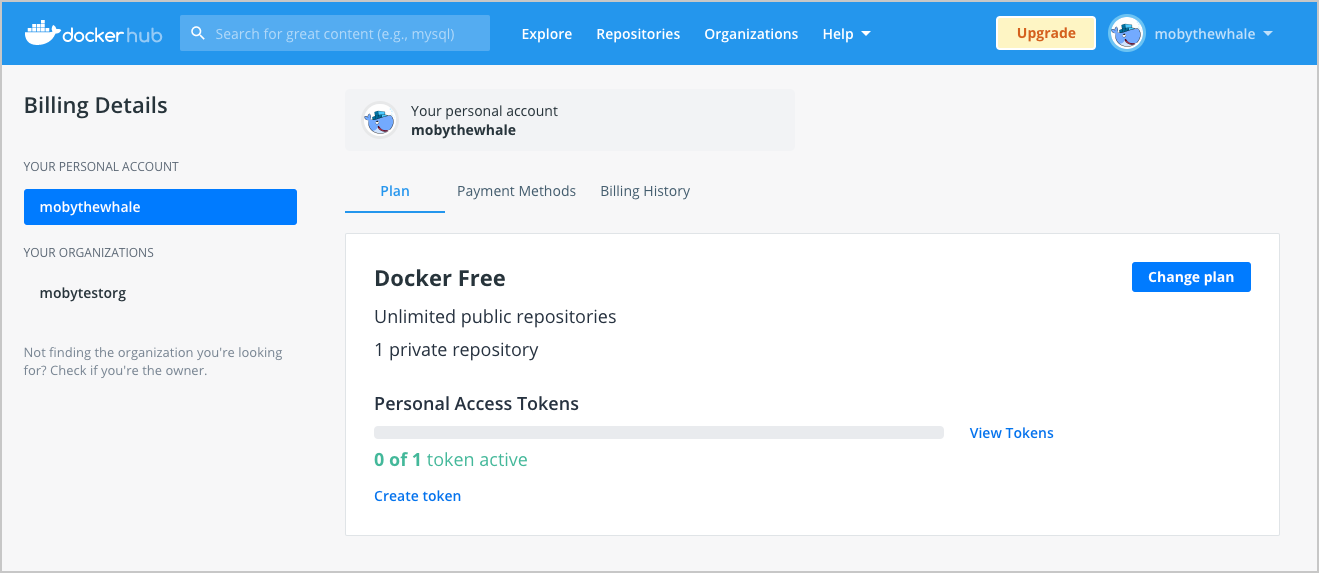Click the whale avatar in personal account card
This screenshot has height=573, width=1319.
point(380,120)
